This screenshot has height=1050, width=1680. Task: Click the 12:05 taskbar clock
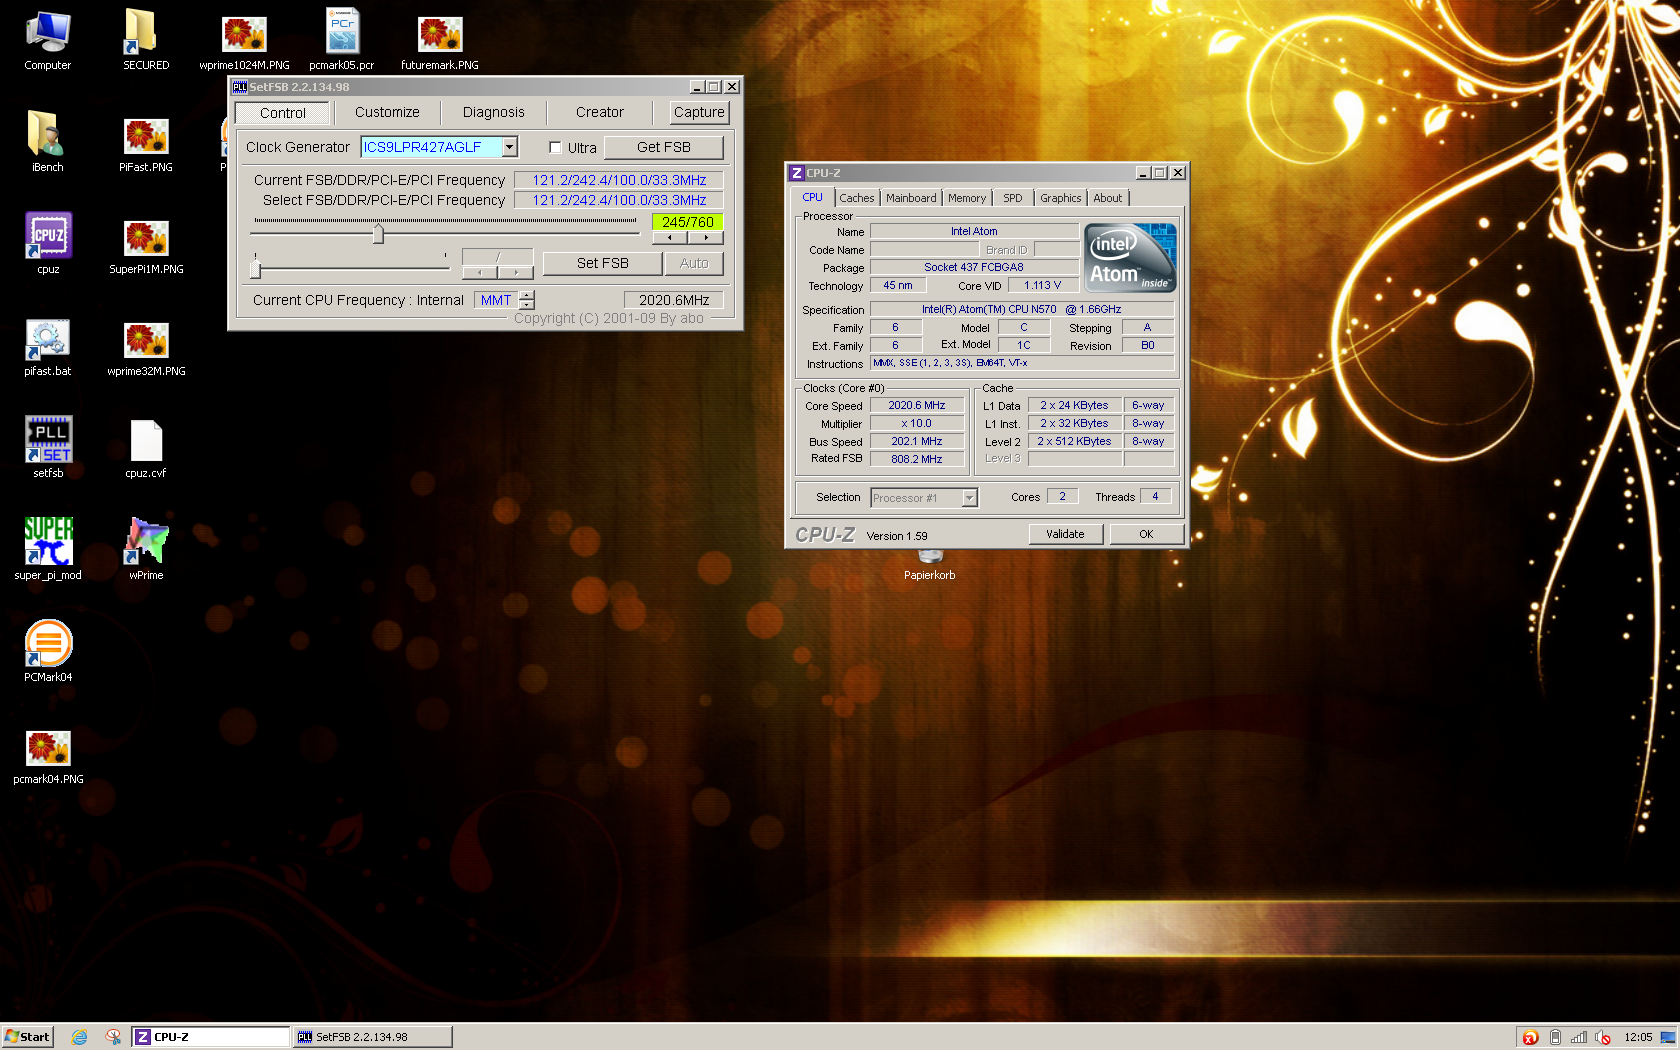pos(1638,1037)
